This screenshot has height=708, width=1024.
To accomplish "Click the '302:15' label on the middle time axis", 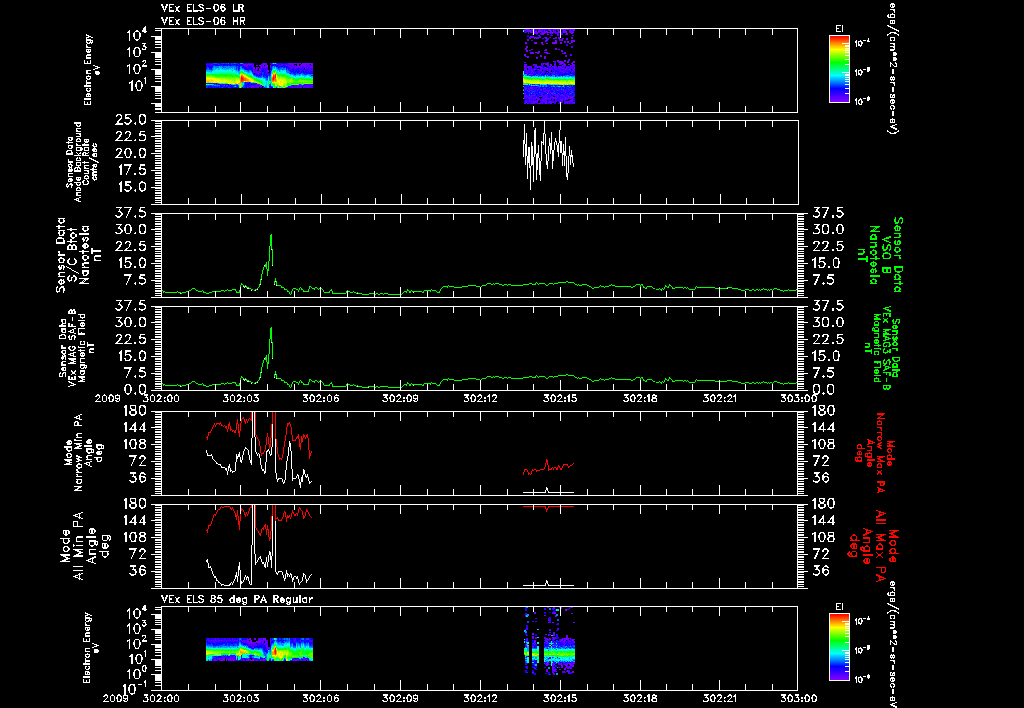I will (x=560, y=398).
